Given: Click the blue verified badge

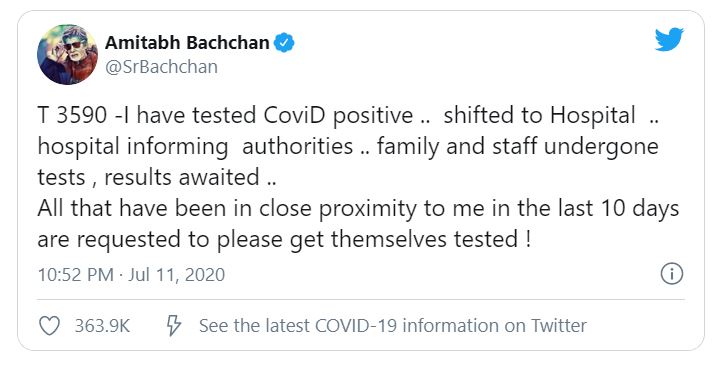Looking at the screenshot, I should 284,43.
